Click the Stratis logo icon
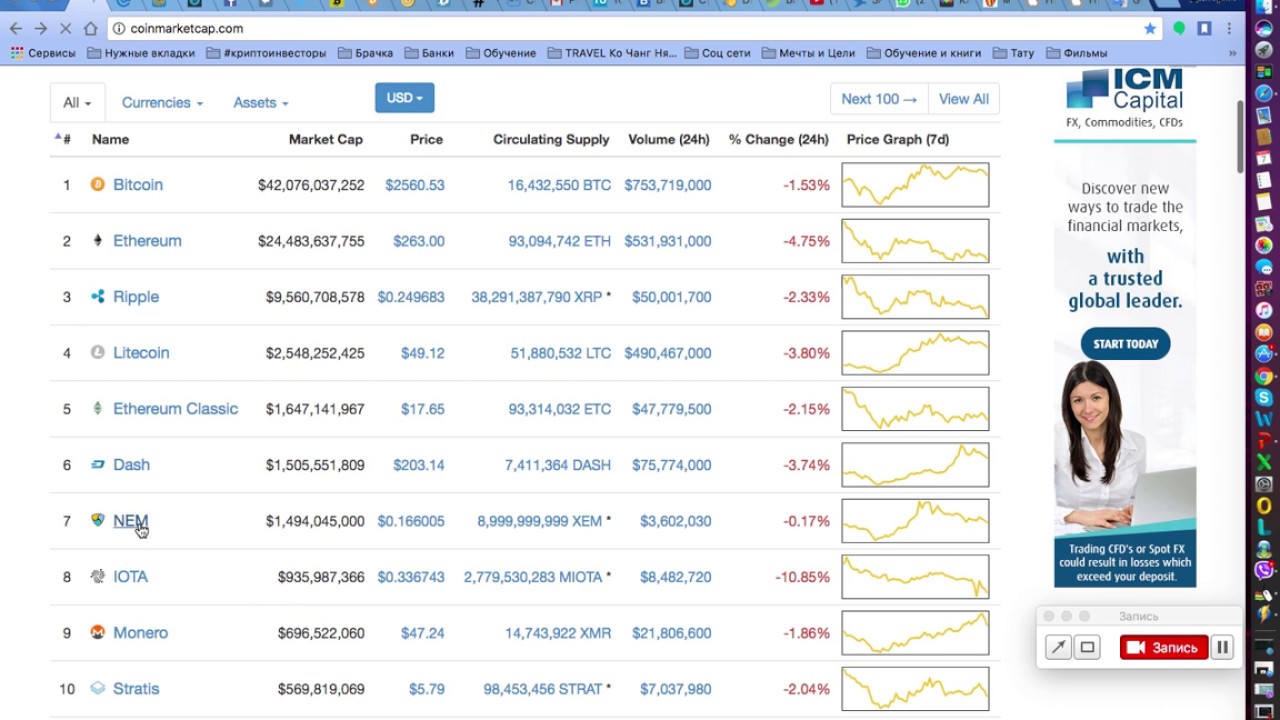1280x720 pixels. [97, 689]
